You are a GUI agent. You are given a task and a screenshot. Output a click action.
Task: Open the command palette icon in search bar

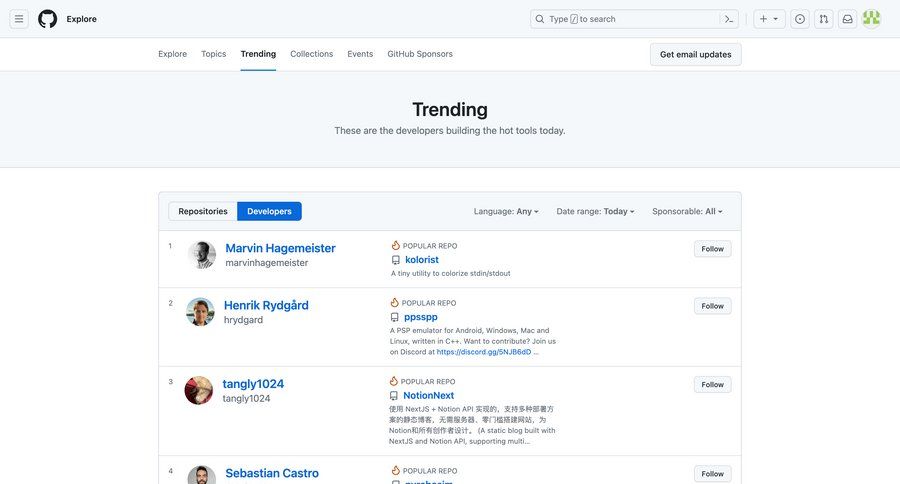pyautogui.click(x=728, y=19)
